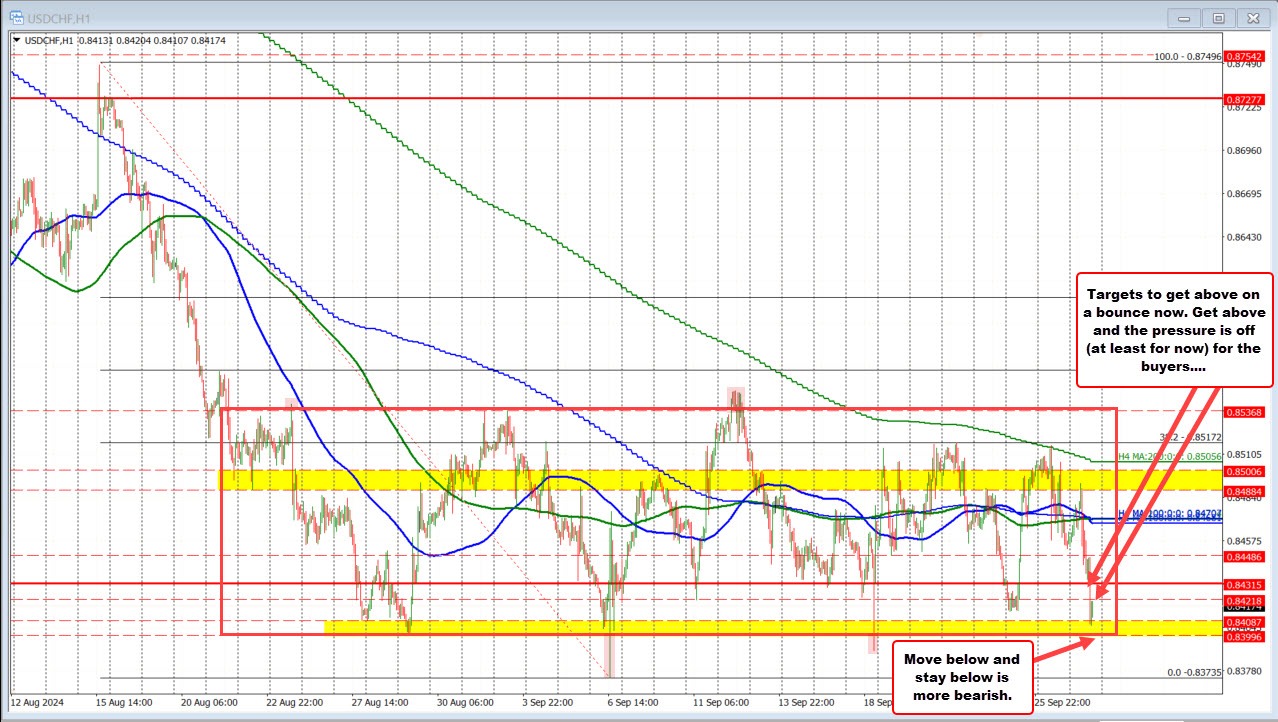Click the 'Move below and stay below' annotation
The width and height of the screenshot is (1278, 722).
pos(961,676)
